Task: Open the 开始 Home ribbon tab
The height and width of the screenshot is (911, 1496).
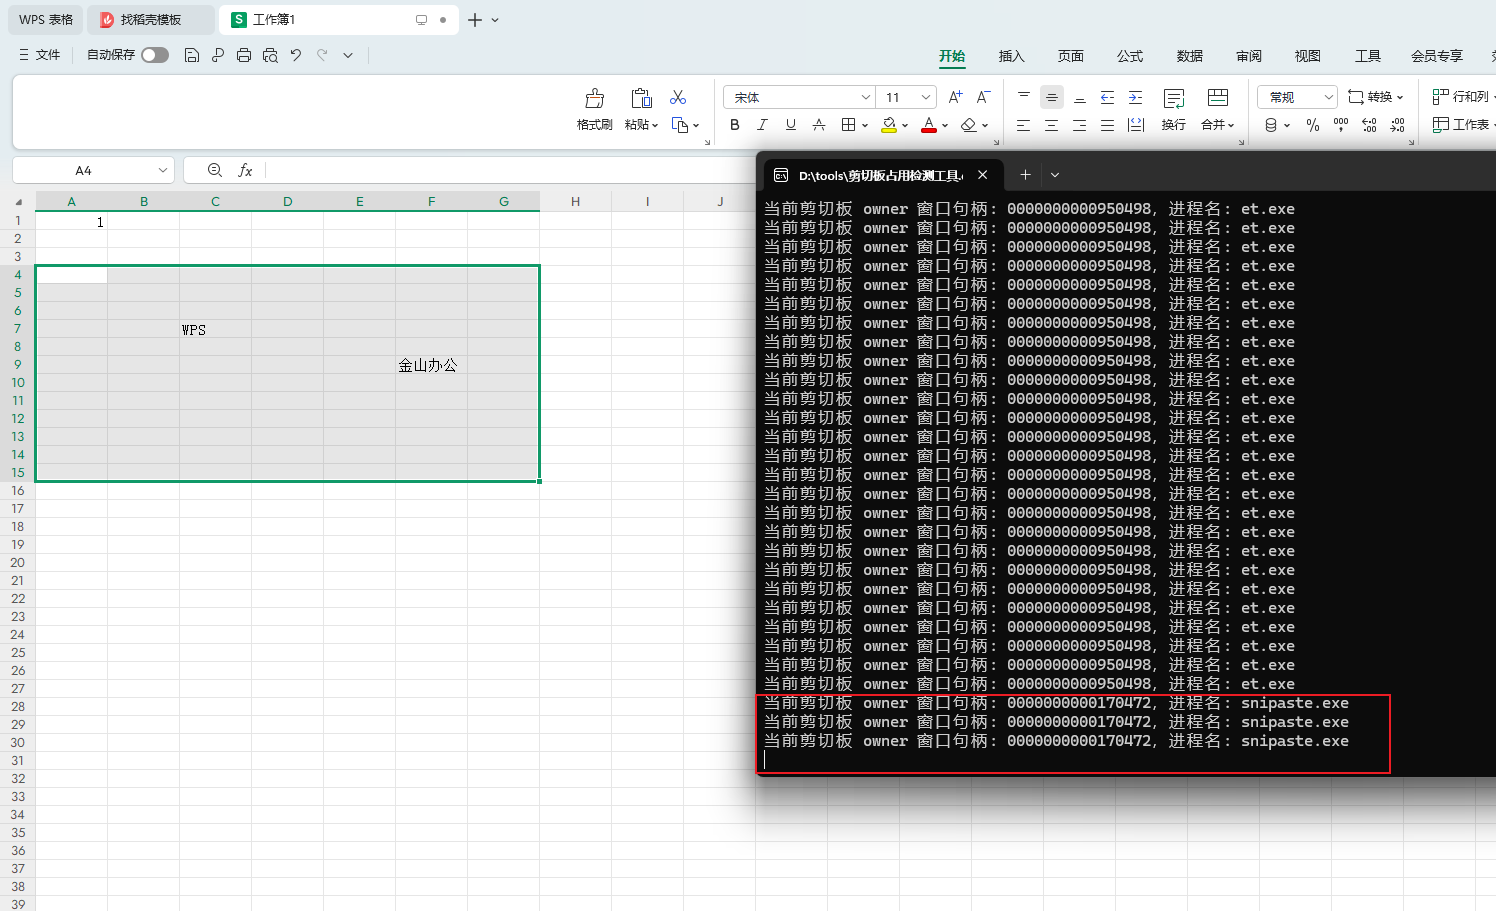Action: pyautogui.click(x=952, y=56)
